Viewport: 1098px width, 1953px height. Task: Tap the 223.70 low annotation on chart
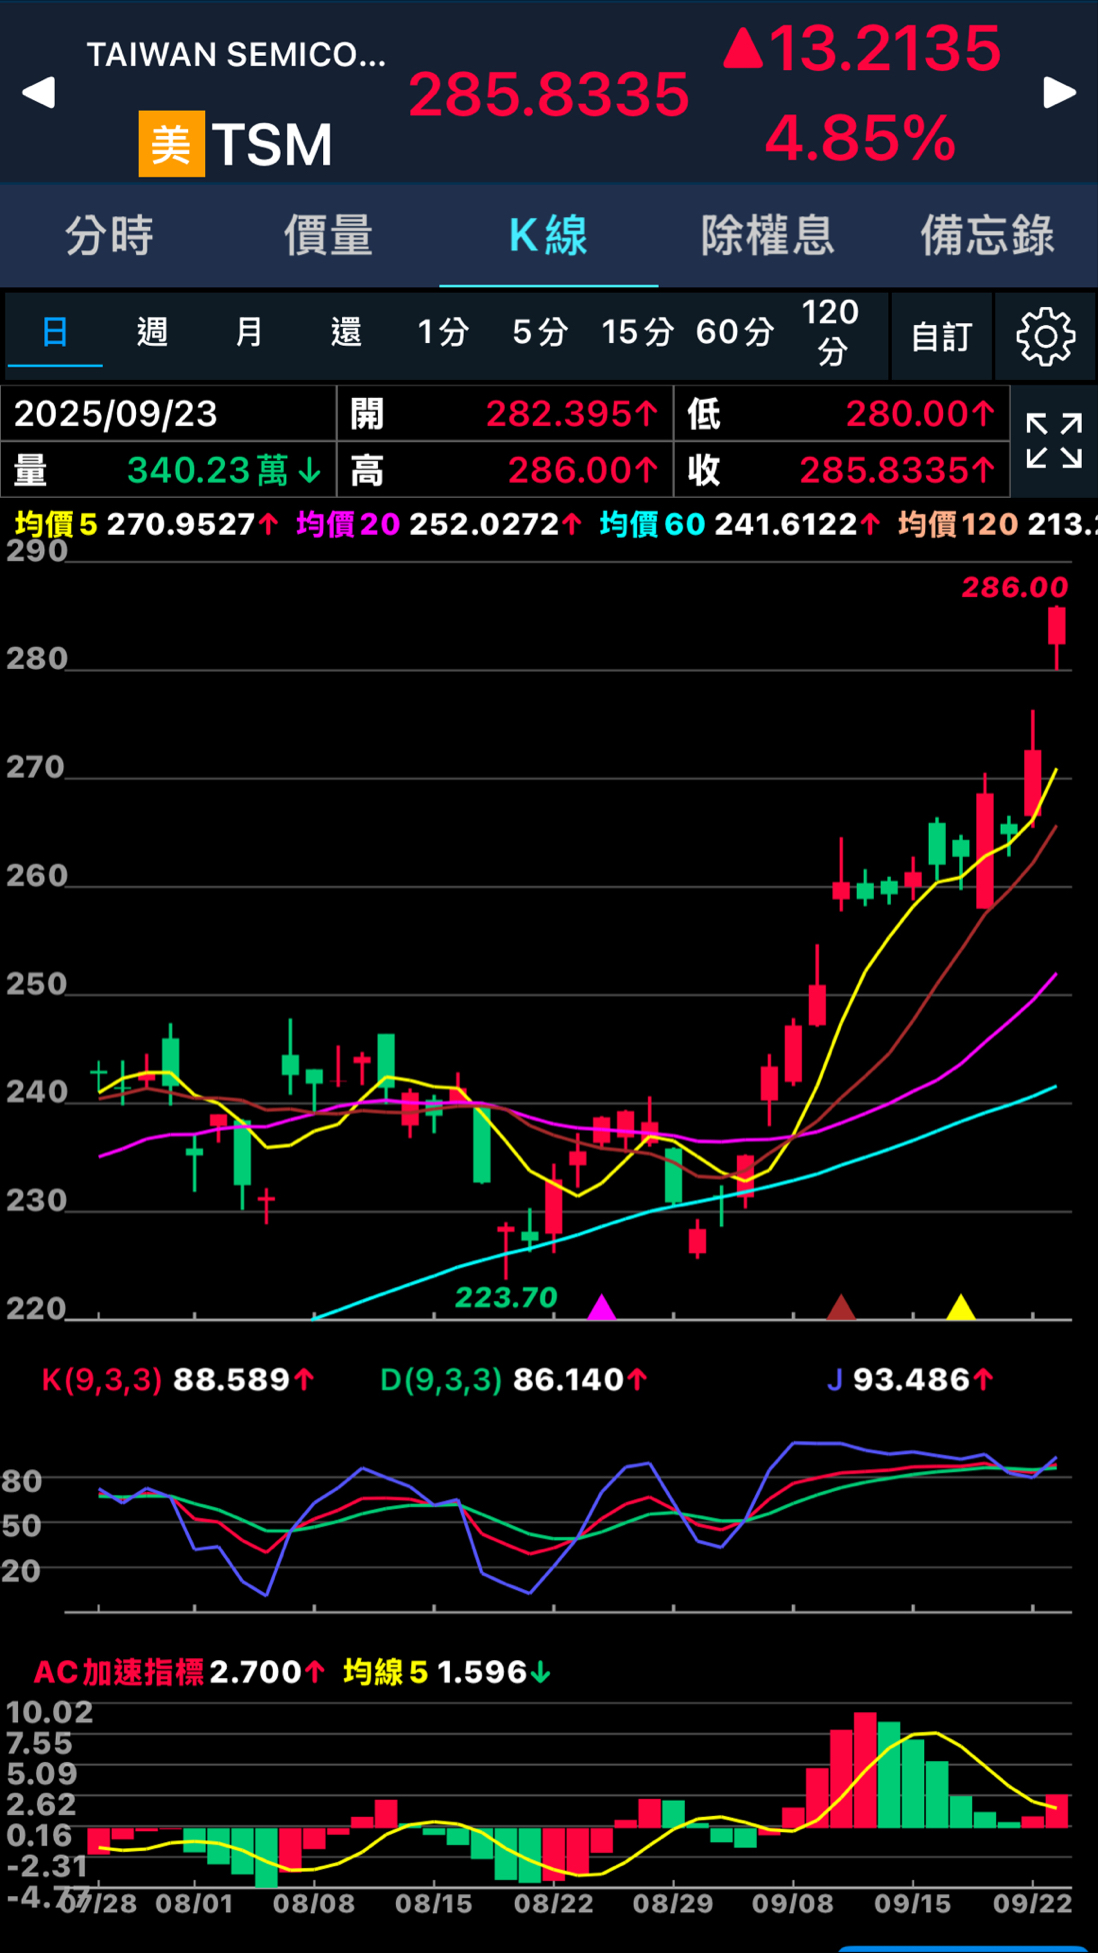coord(506,1297)
